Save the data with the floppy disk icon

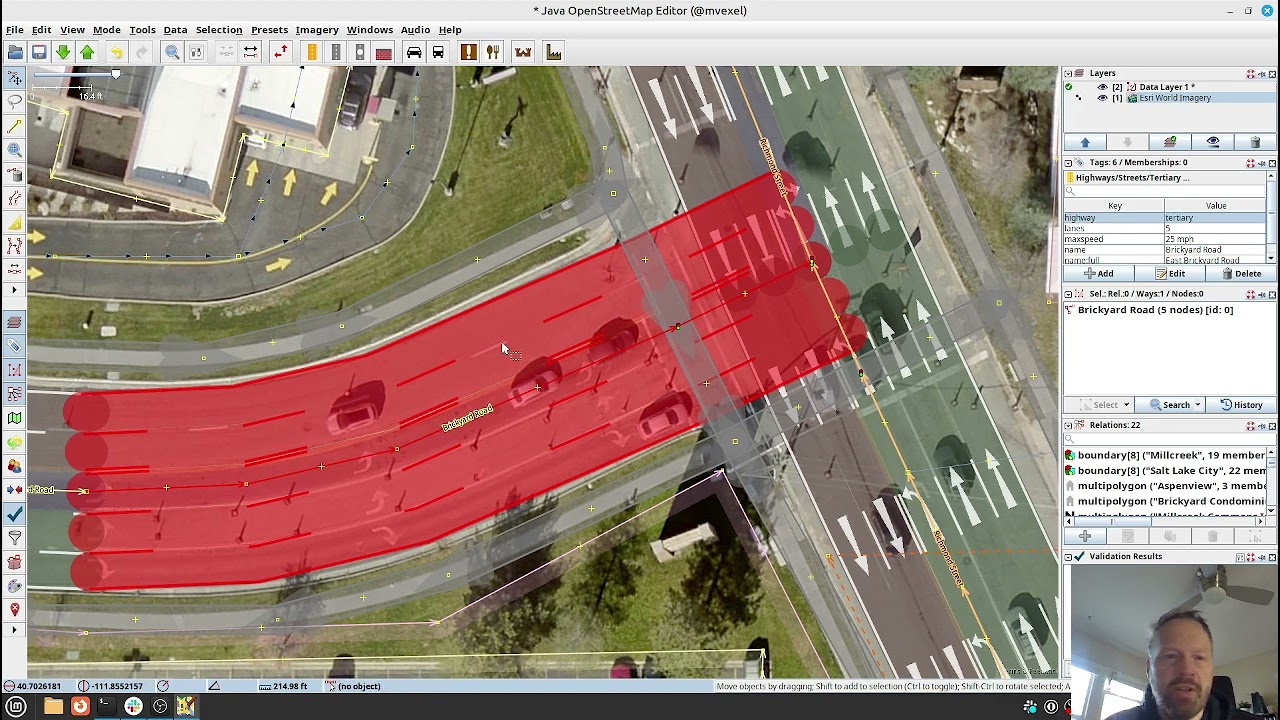[39, 52]
